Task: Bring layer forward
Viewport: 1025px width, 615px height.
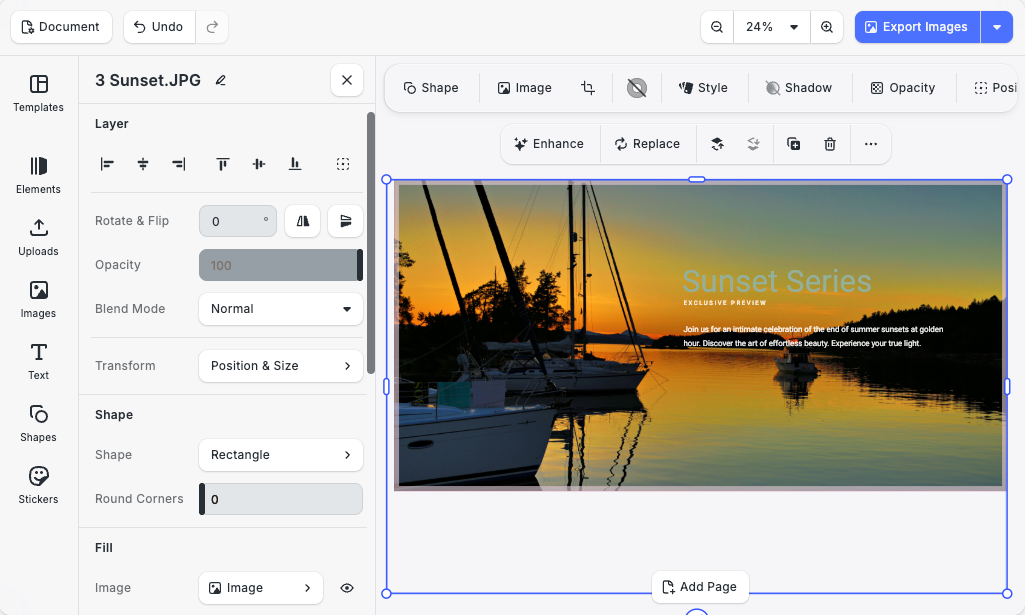Action: tap(718, 144)
